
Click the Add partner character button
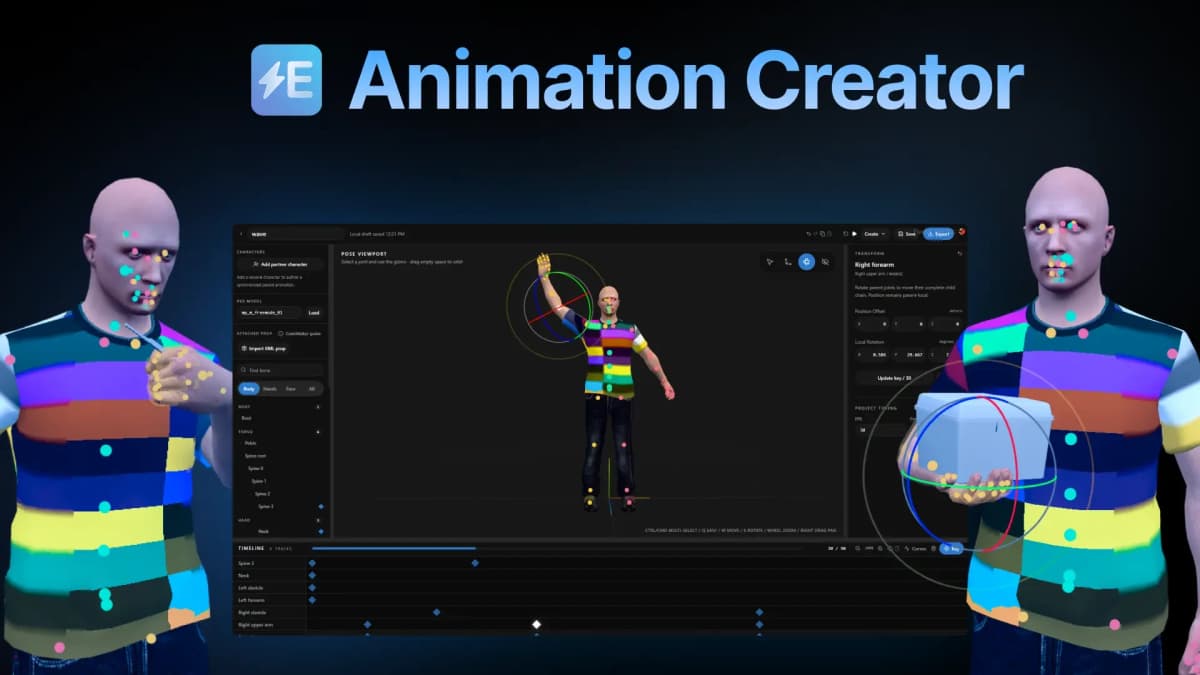[280, 264]
